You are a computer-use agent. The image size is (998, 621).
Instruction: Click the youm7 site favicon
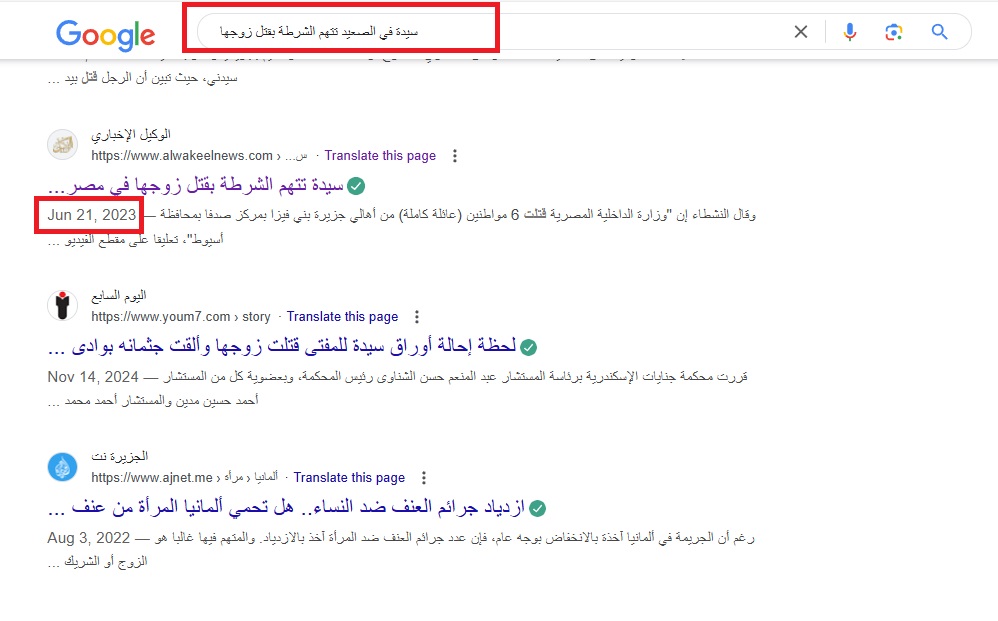[x=62, y=306]
